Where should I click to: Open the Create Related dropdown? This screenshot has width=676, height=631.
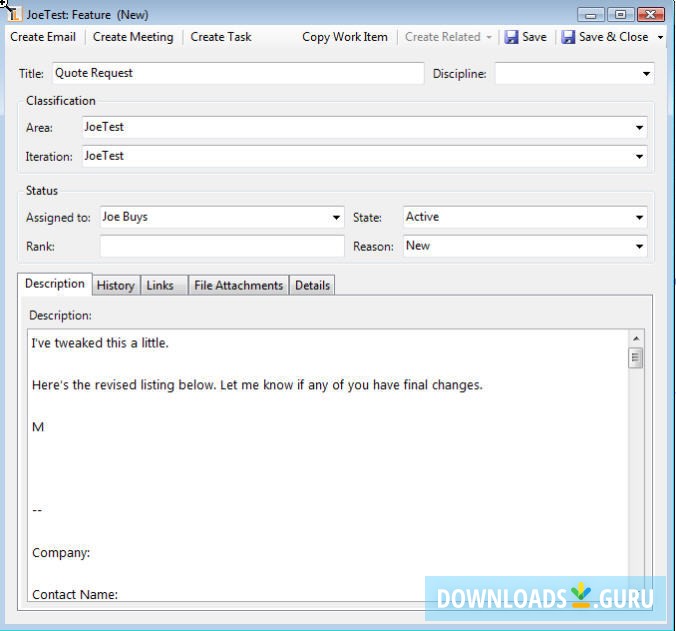[x=448, y=37]
